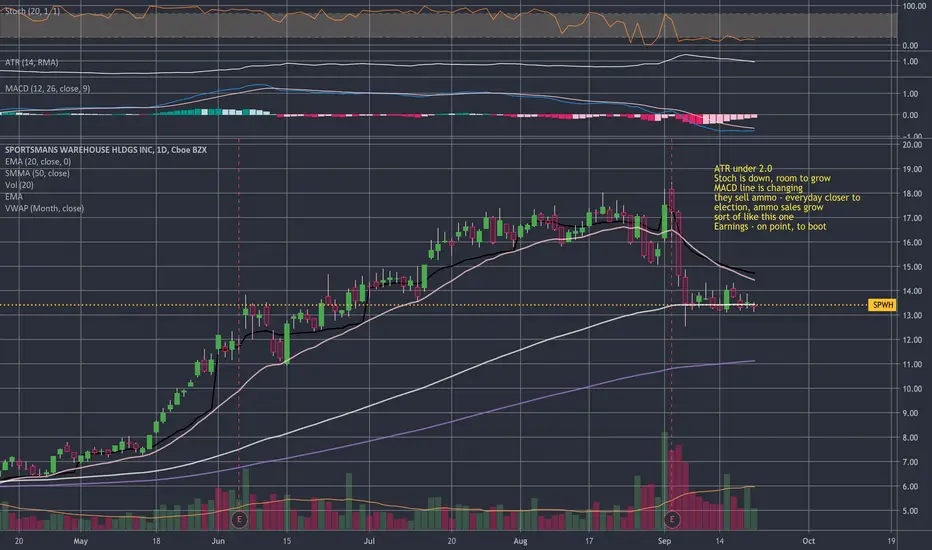Click the June earnings 'E' marker
The image size is (932, 550).
pos(239,519)
